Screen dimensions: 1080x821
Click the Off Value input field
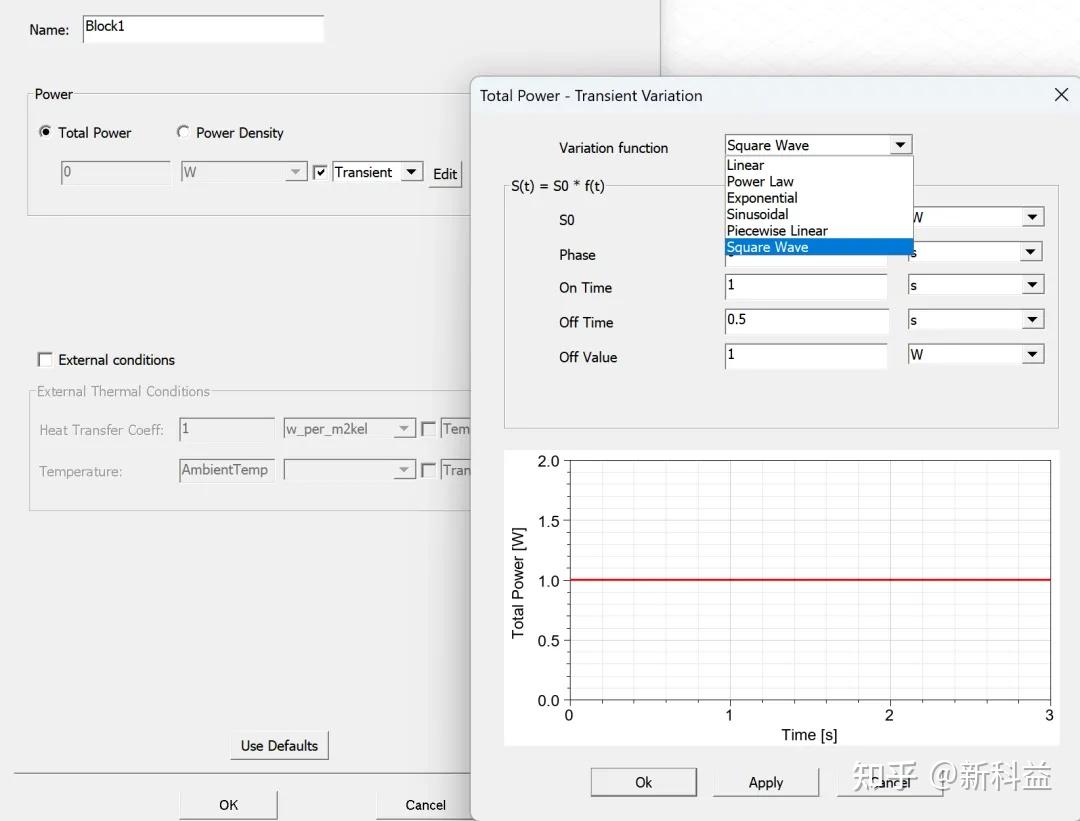[806, 356]
